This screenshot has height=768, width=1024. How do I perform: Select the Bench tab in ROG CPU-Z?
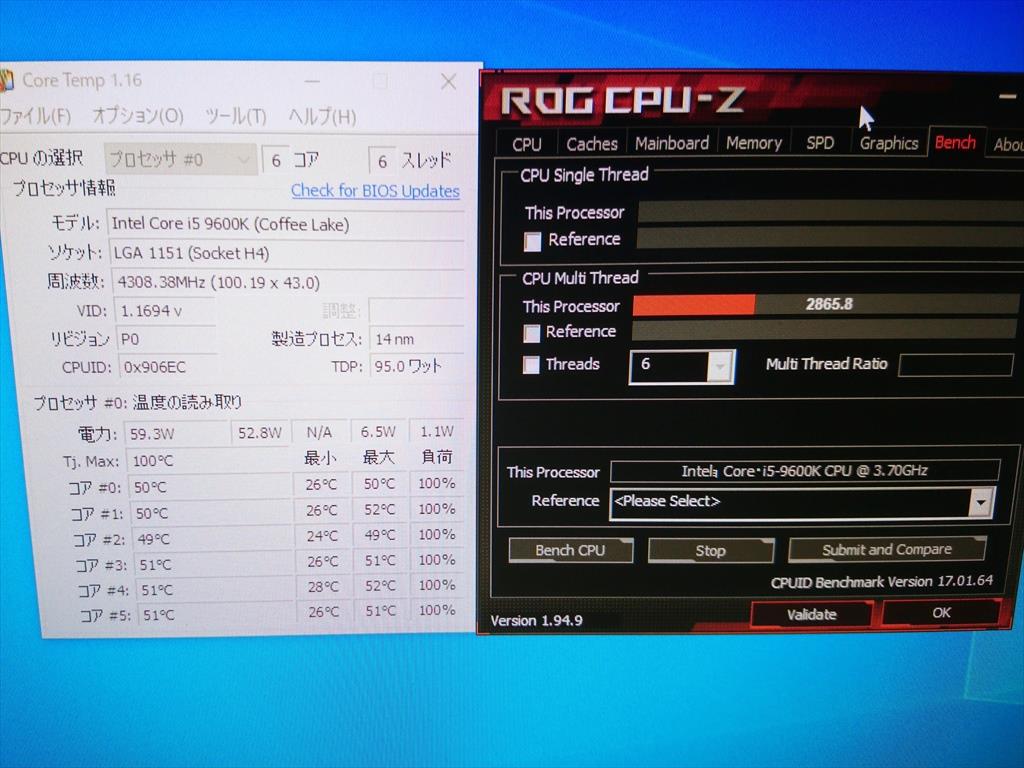955,142
